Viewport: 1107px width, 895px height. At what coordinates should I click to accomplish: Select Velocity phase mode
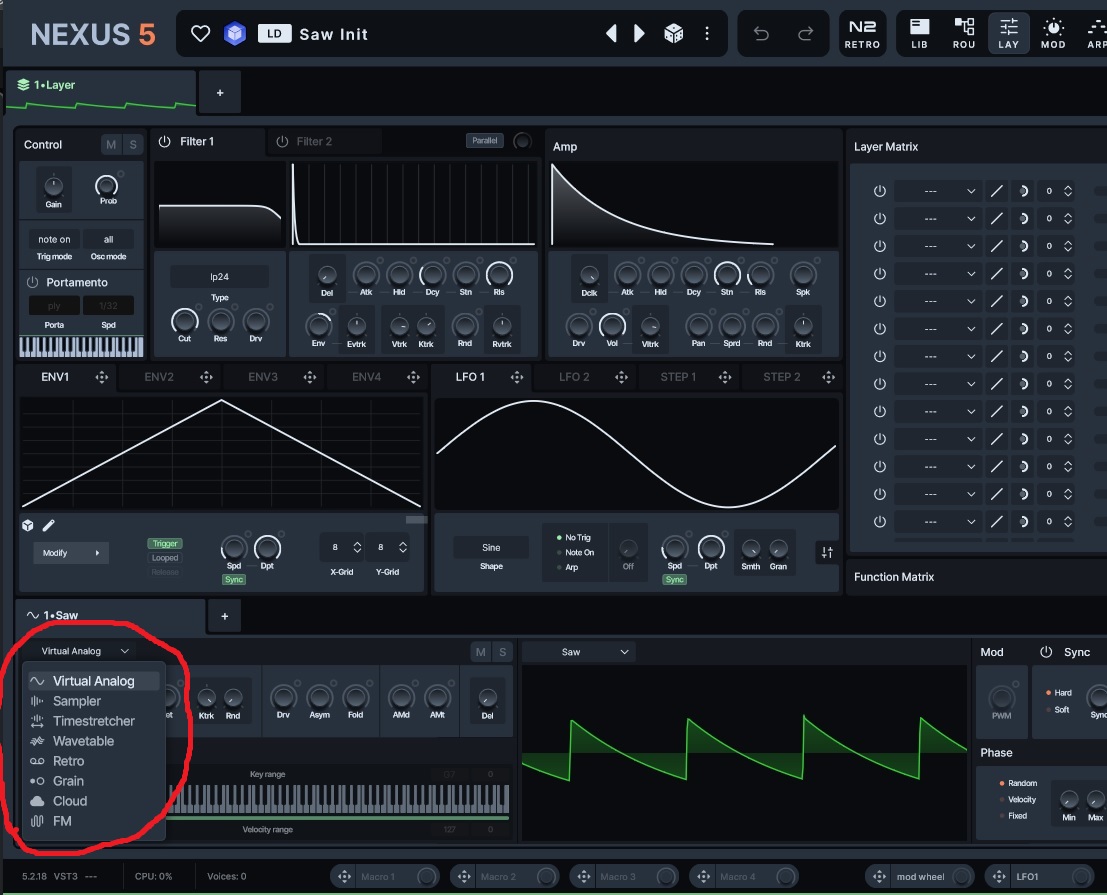[x=1017, y=800]
